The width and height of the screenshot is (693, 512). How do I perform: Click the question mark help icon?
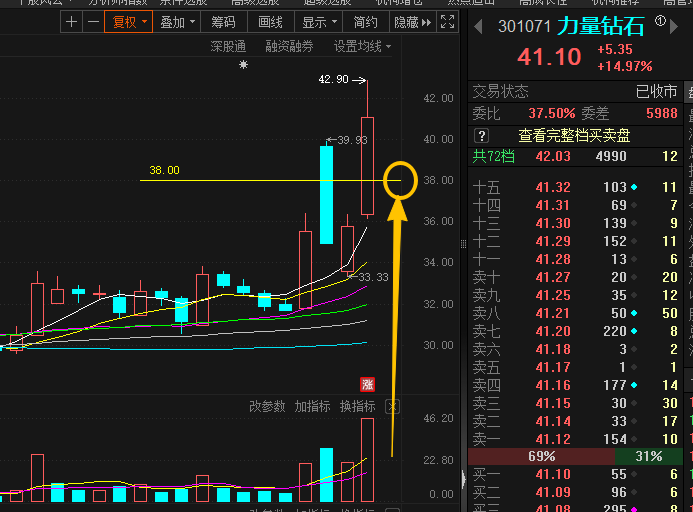tap(481, 136)
